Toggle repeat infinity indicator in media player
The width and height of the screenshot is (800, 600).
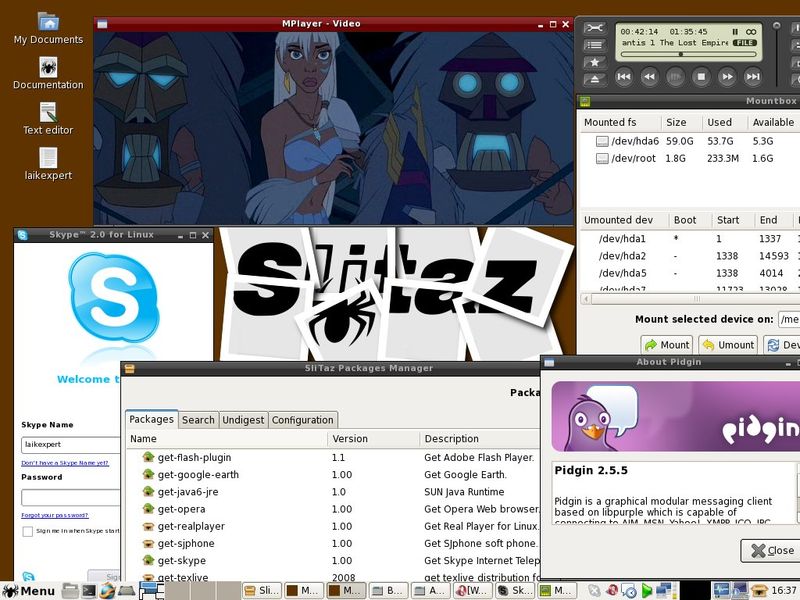[751, 32]
